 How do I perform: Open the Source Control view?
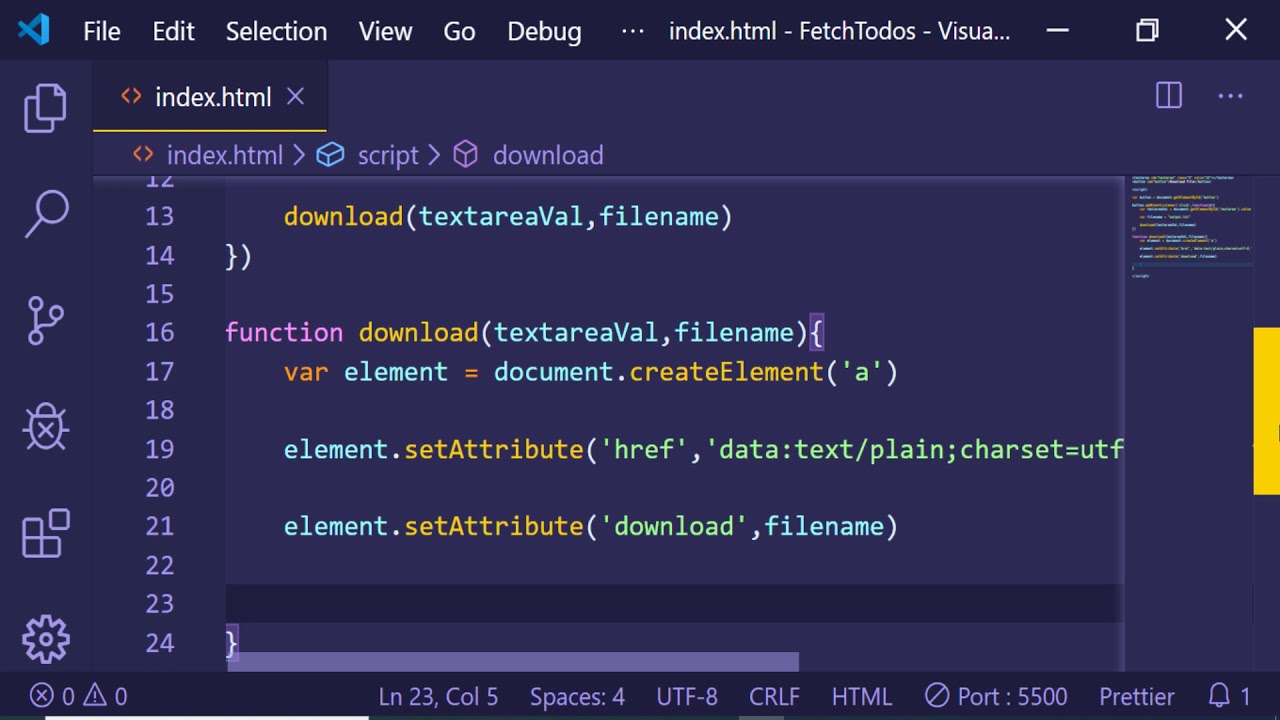click(45, 321)
